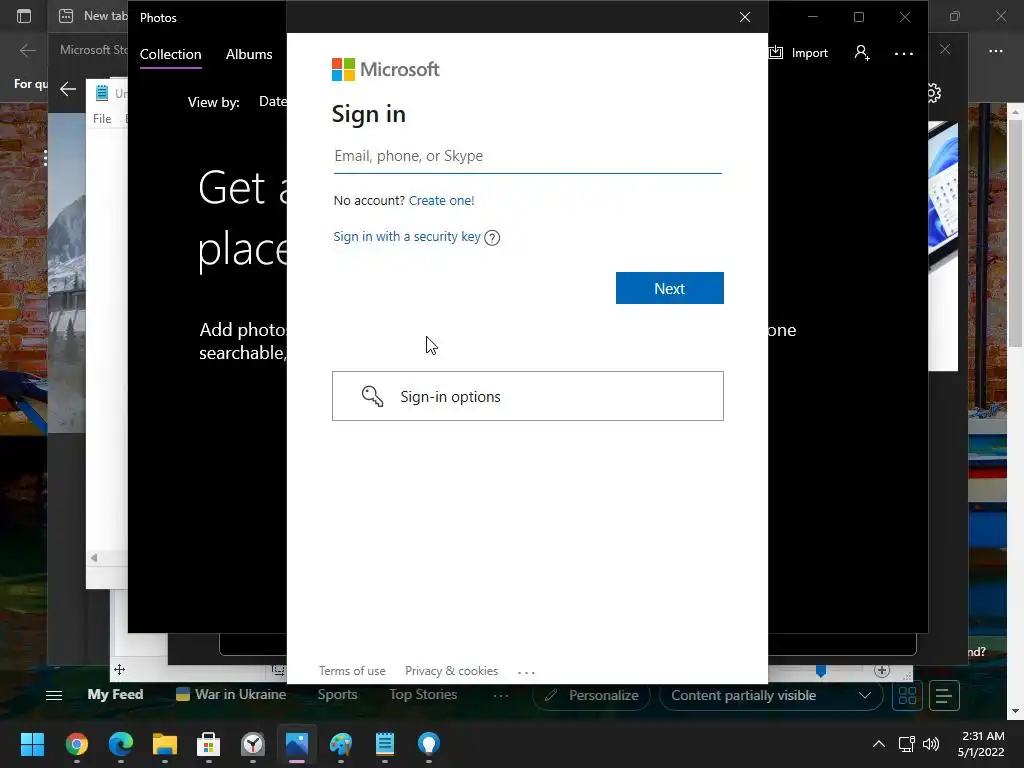Click the account icon in Photos
The image size is (1024, 768).
click(x=862, y=53)
